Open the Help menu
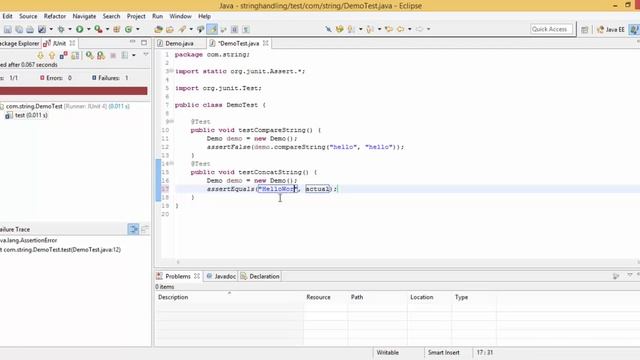 204,16
